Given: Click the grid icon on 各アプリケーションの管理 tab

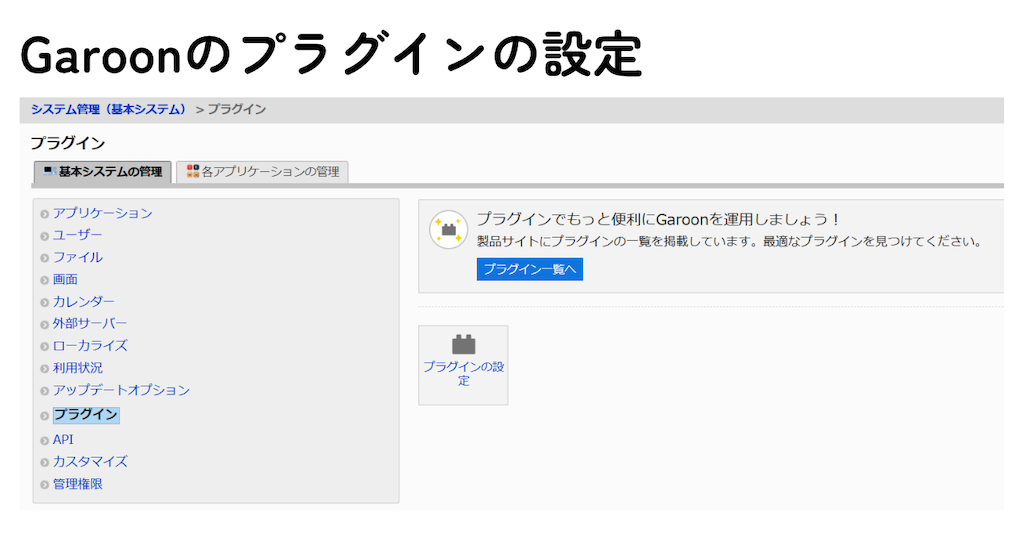Looking at the screenshot, I should tap(192, 171).
